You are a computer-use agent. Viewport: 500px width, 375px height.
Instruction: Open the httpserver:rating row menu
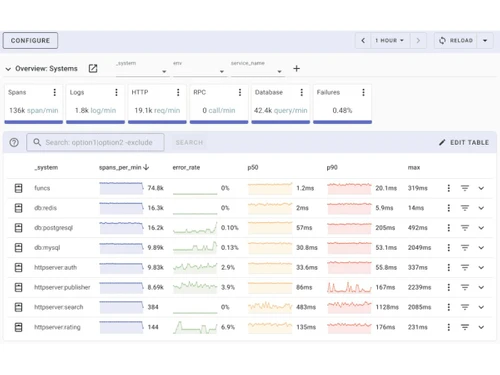[449, 327]
